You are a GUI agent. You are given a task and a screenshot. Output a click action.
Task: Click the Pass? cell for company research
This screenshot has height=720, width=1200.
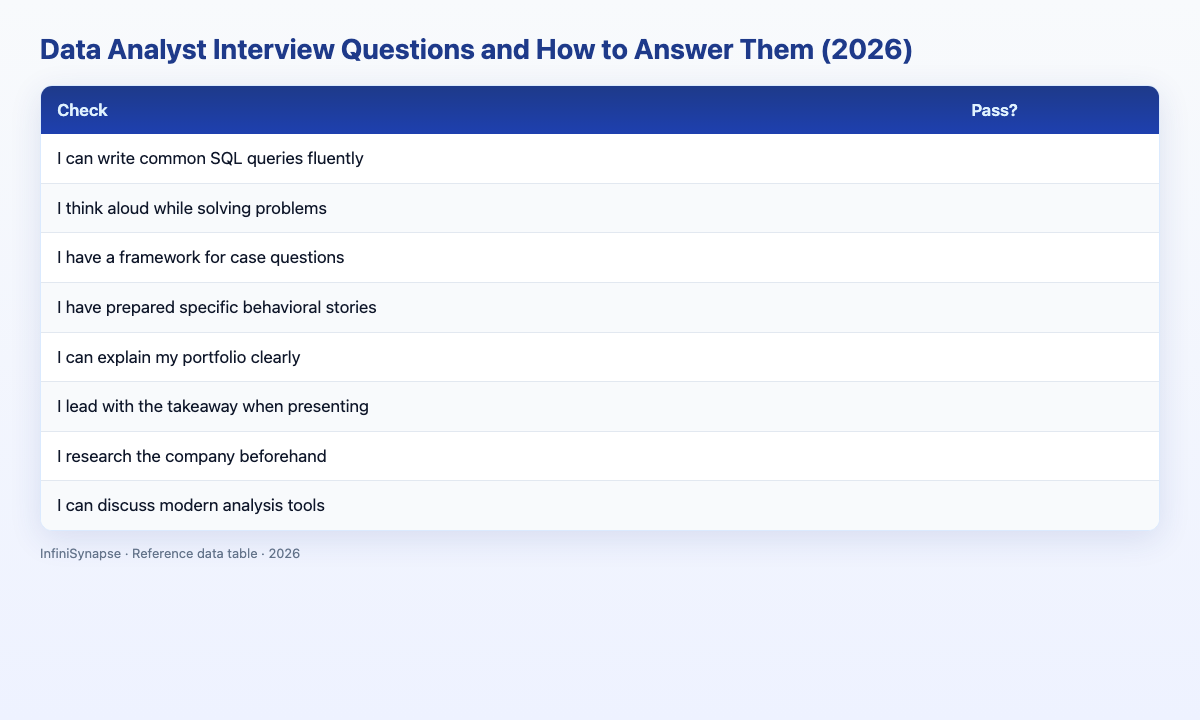(1057, 456)
